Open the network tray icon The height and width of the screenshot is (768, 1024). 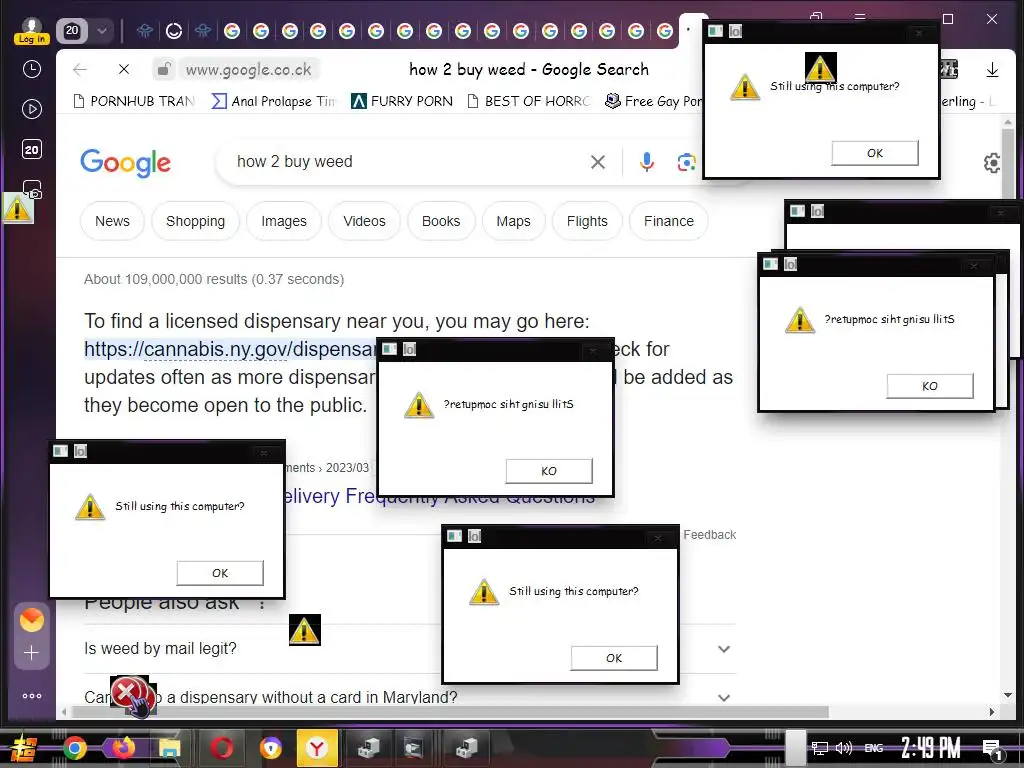820,748
